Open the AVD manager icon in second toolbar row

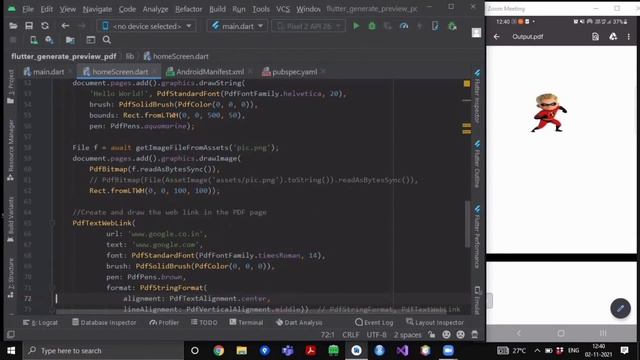click(34, 40)
